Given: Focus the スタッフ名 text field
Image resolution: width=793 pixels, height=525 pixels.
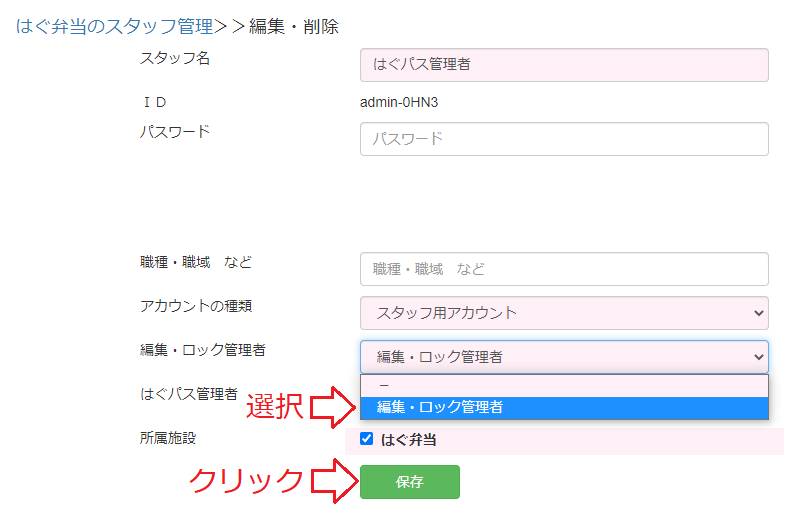Looking at the screenshot, I should point(564,65).
